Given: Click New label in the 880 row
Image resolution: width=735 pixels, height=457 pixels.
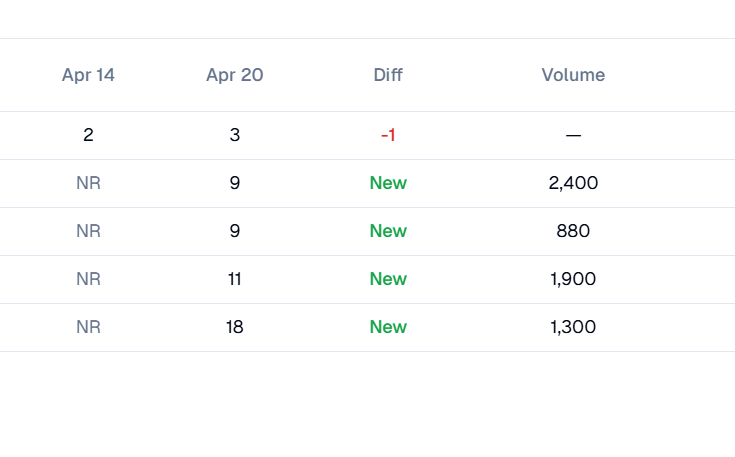Looking at the screenshot, I should click(388, 231).
